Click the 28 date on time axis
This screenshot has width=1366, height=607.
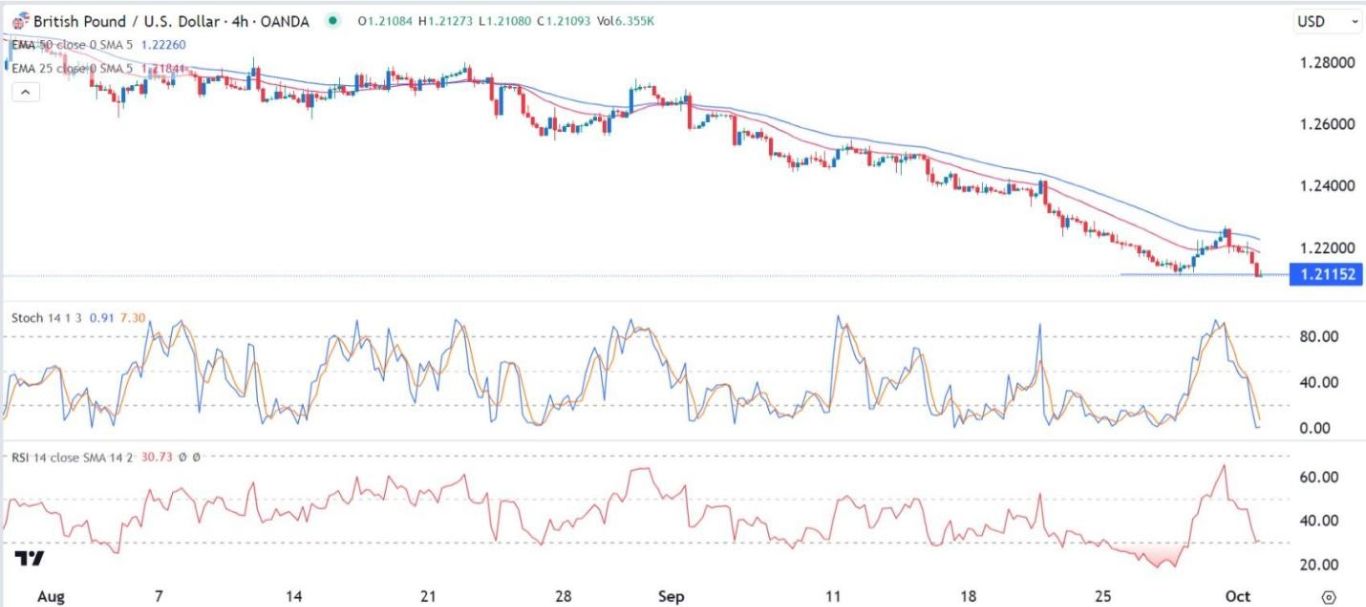click(563, 597)
